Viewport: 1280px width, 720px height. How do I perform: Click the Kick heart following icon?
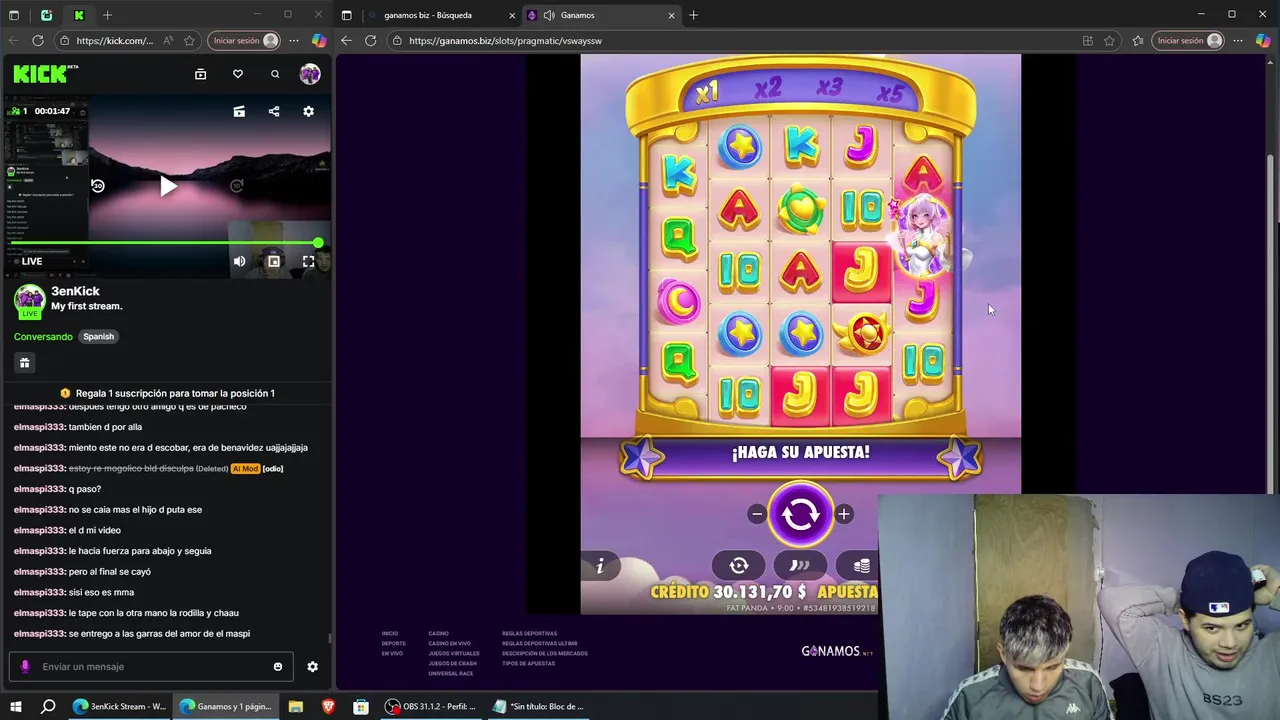(238, 74)
